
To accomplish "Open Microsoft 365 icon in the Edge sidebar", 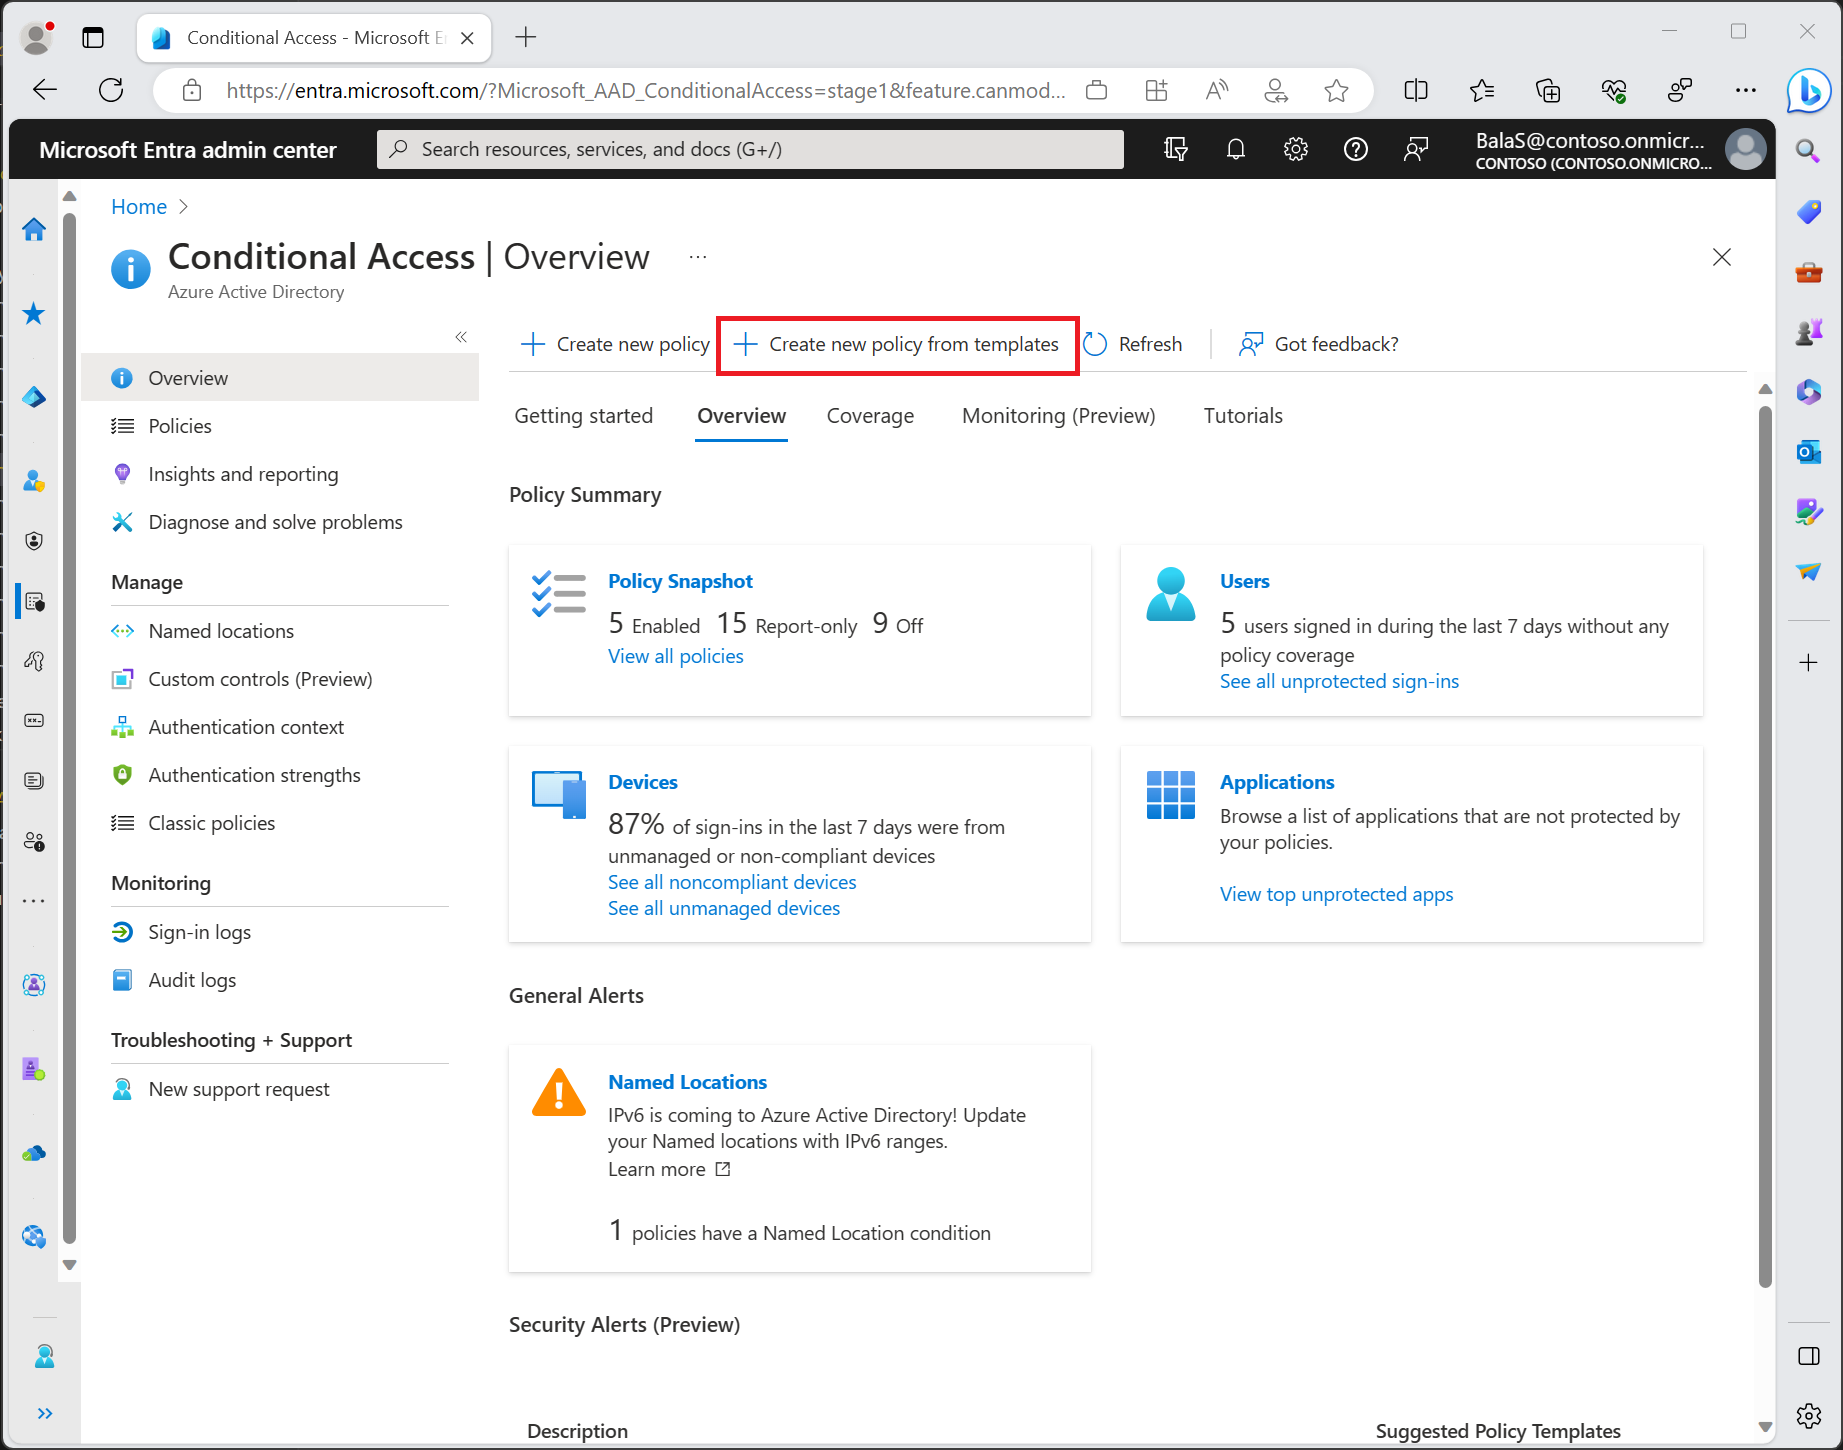I will 1808,392.
